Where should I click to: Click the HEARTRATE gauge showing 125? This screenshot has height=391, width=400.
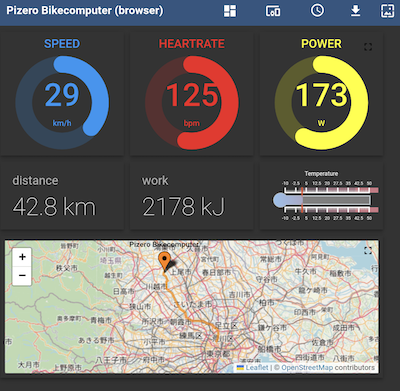coord(192,102)
